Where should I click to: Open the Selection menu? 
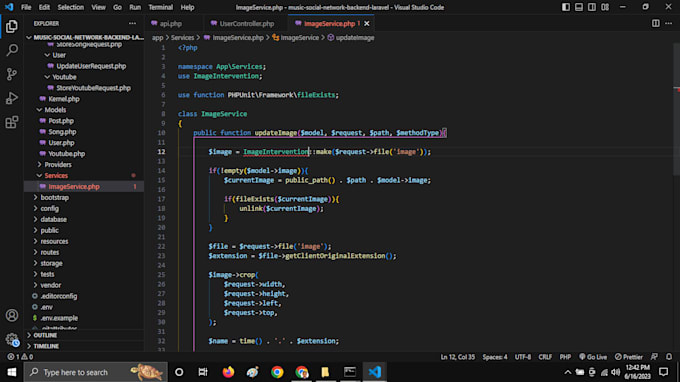click(x=71, y=7)
